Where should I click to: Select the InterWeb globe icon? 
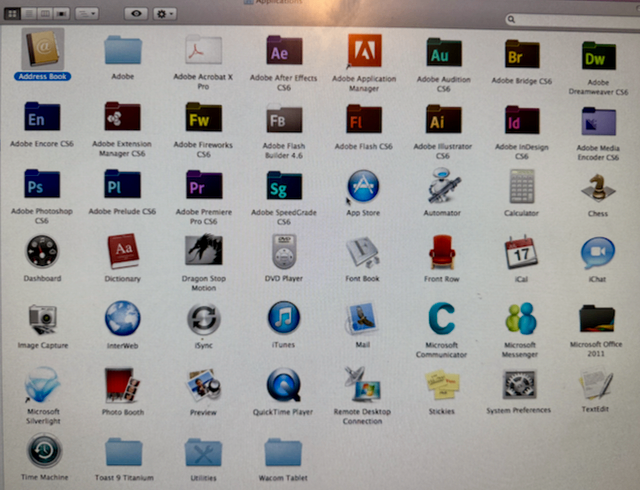point(122,318)
